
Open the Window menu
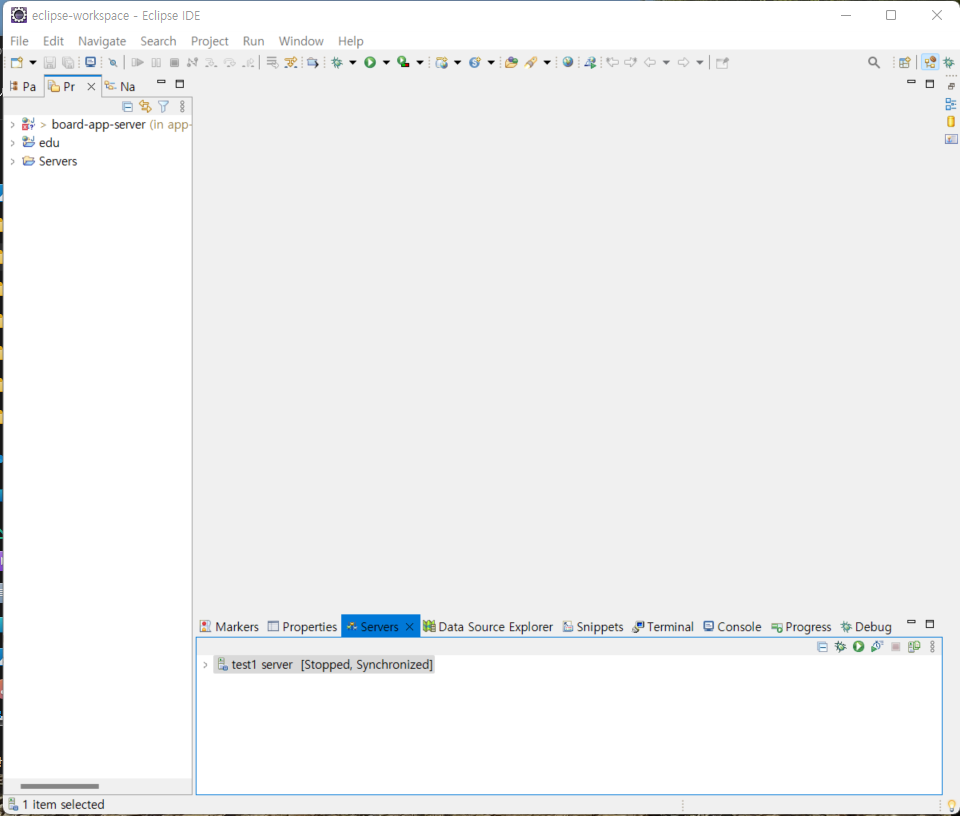(301, 41)
